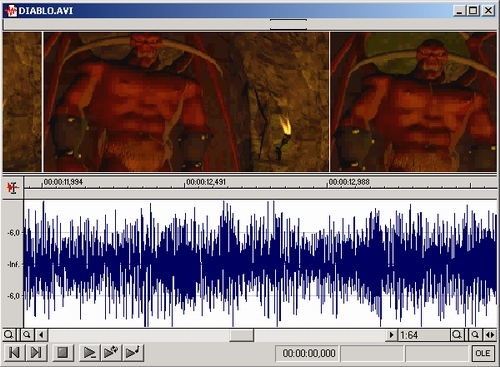
Task: Click the 00:00:00,000 cursor position field
Action: pos(308,353)
